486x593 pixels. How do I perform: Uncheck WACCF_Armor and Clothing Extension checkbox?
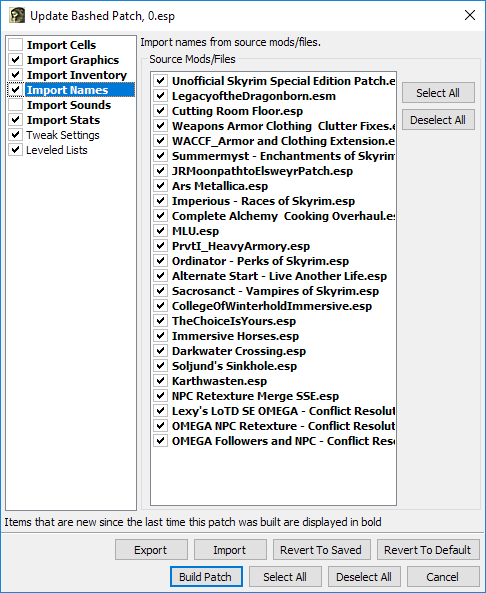tap(160, 141)
